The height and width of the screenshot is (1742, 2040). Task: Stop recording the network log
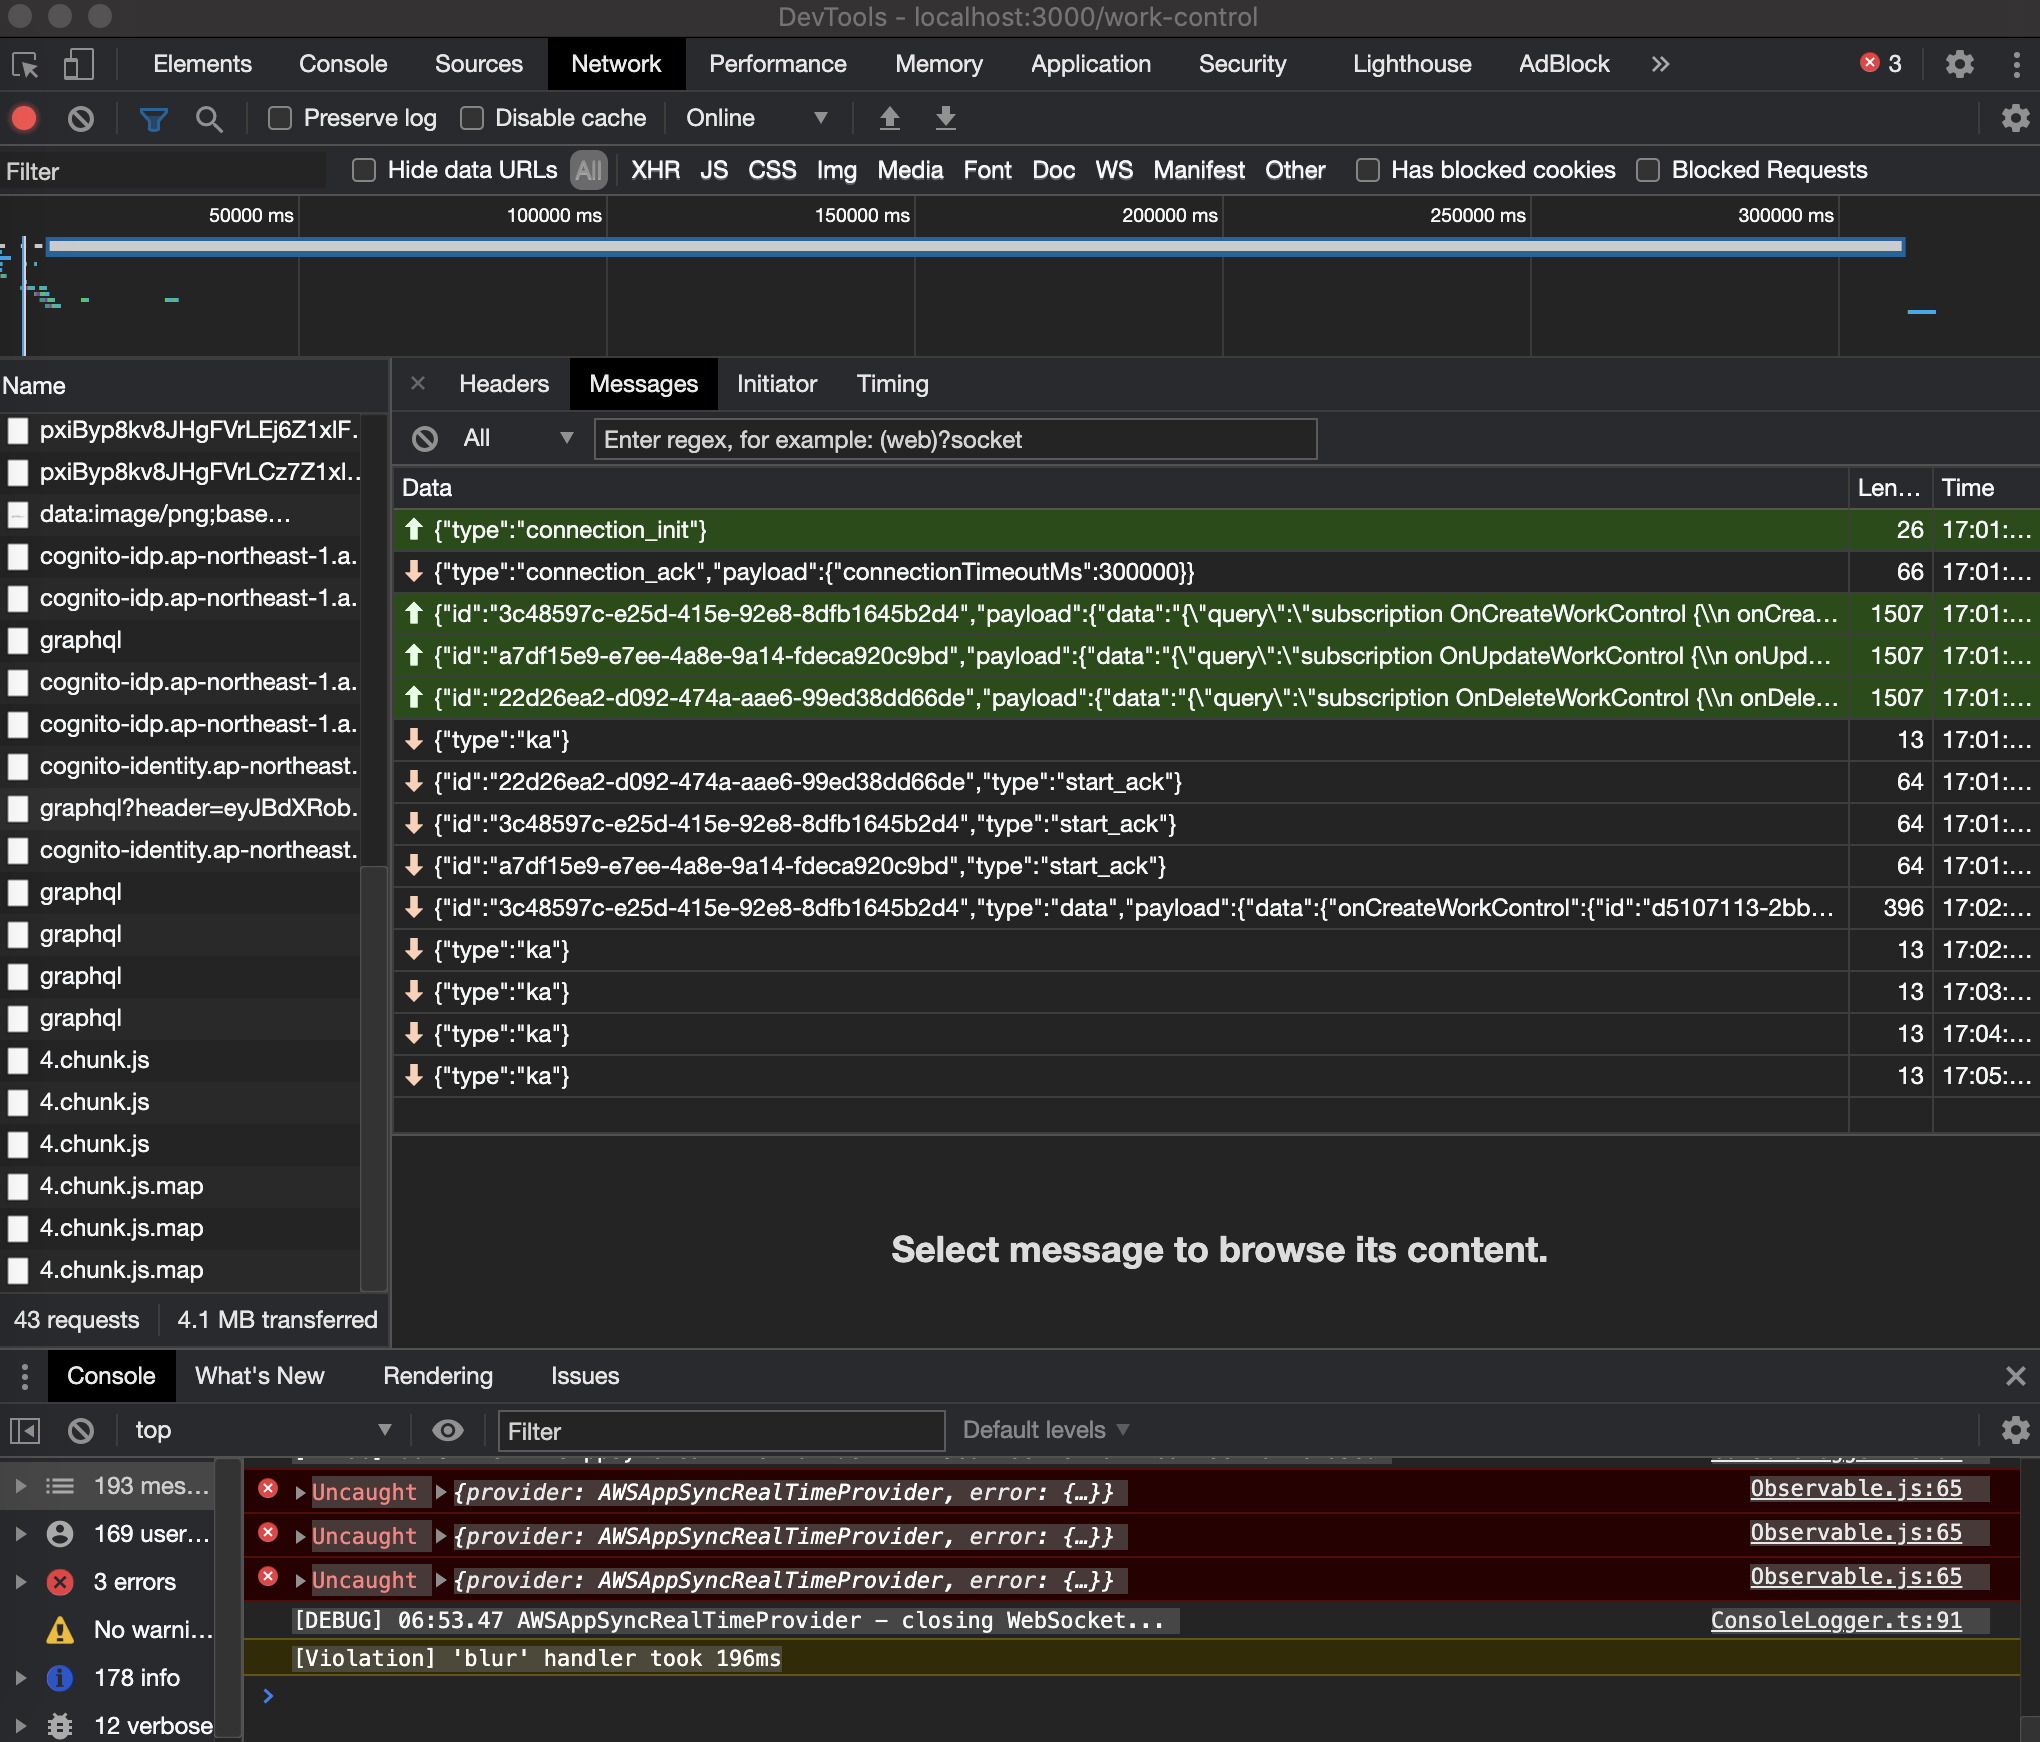click(x=24, y=118)
